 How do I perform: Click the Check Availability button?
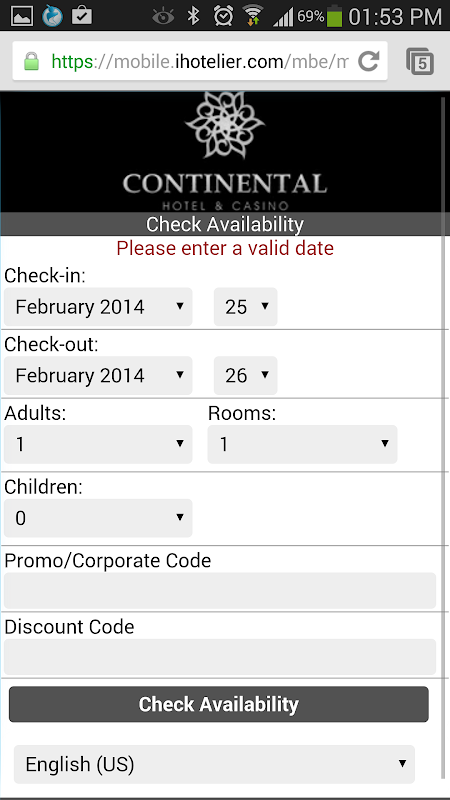click(x=219, y=704)
